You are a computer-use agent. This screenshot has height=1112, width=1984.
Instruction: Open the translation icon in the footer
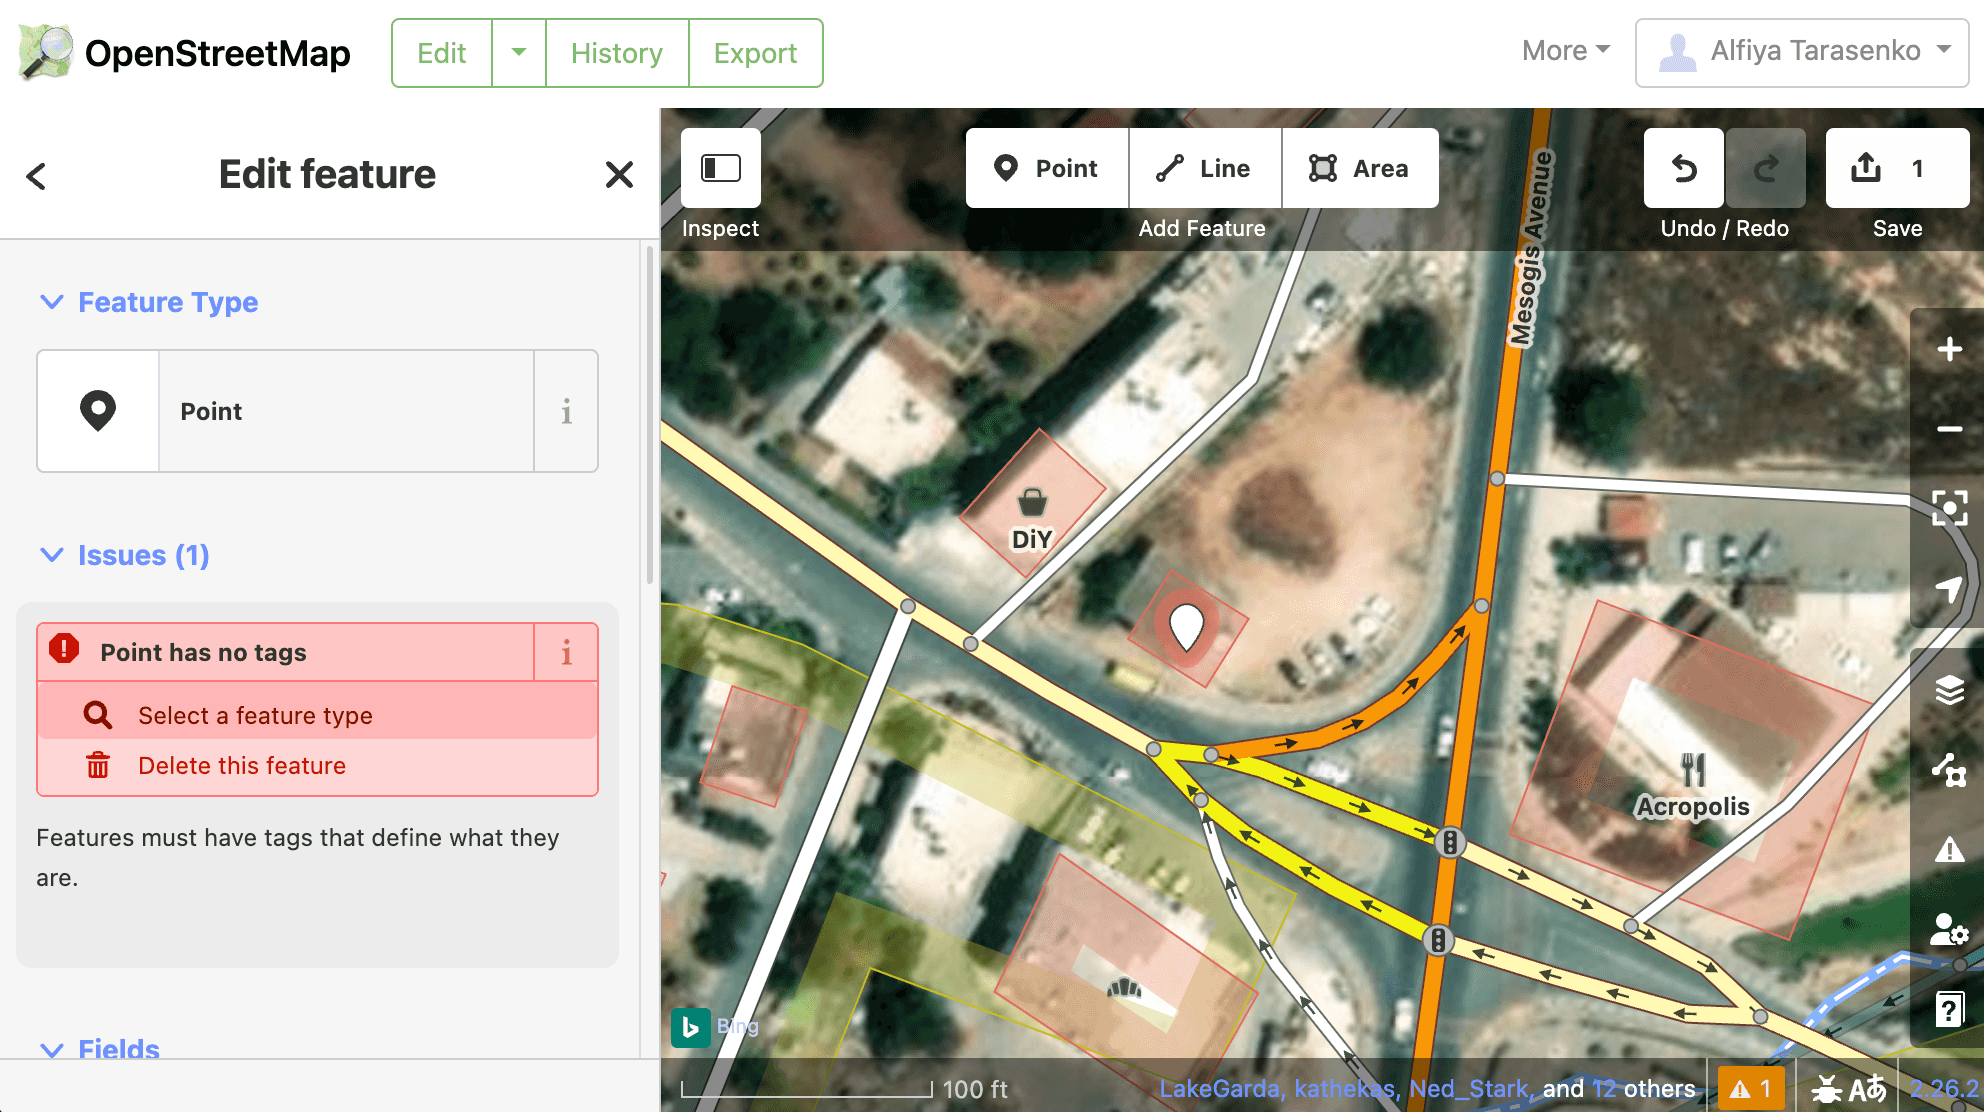(x=1868, y=1089)
